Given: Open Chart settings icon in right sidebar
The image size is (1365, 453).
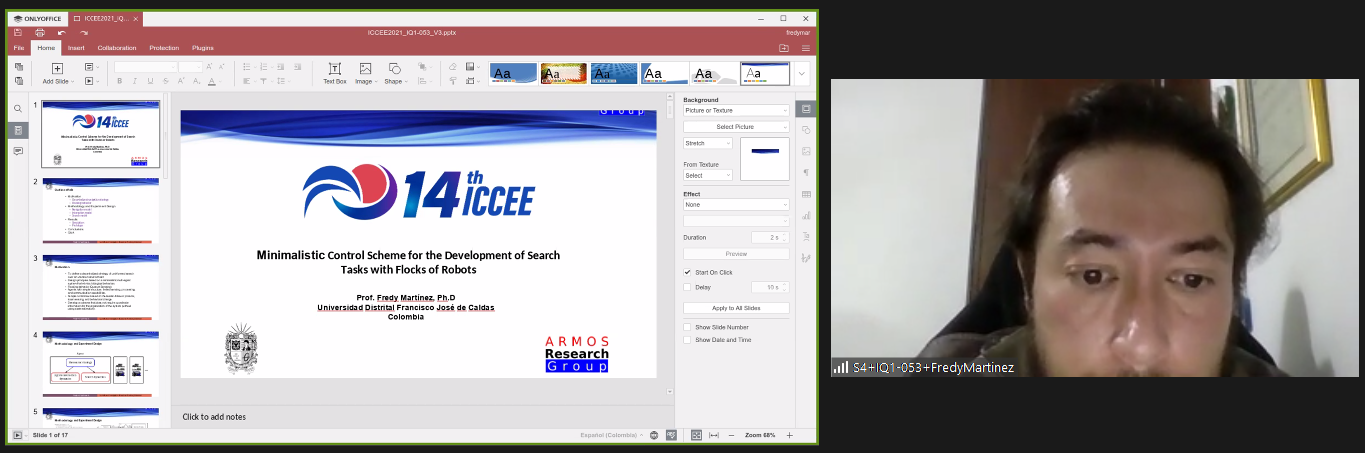Looking at the screenshot, I should pyautogui.click(x=806, y=215).
